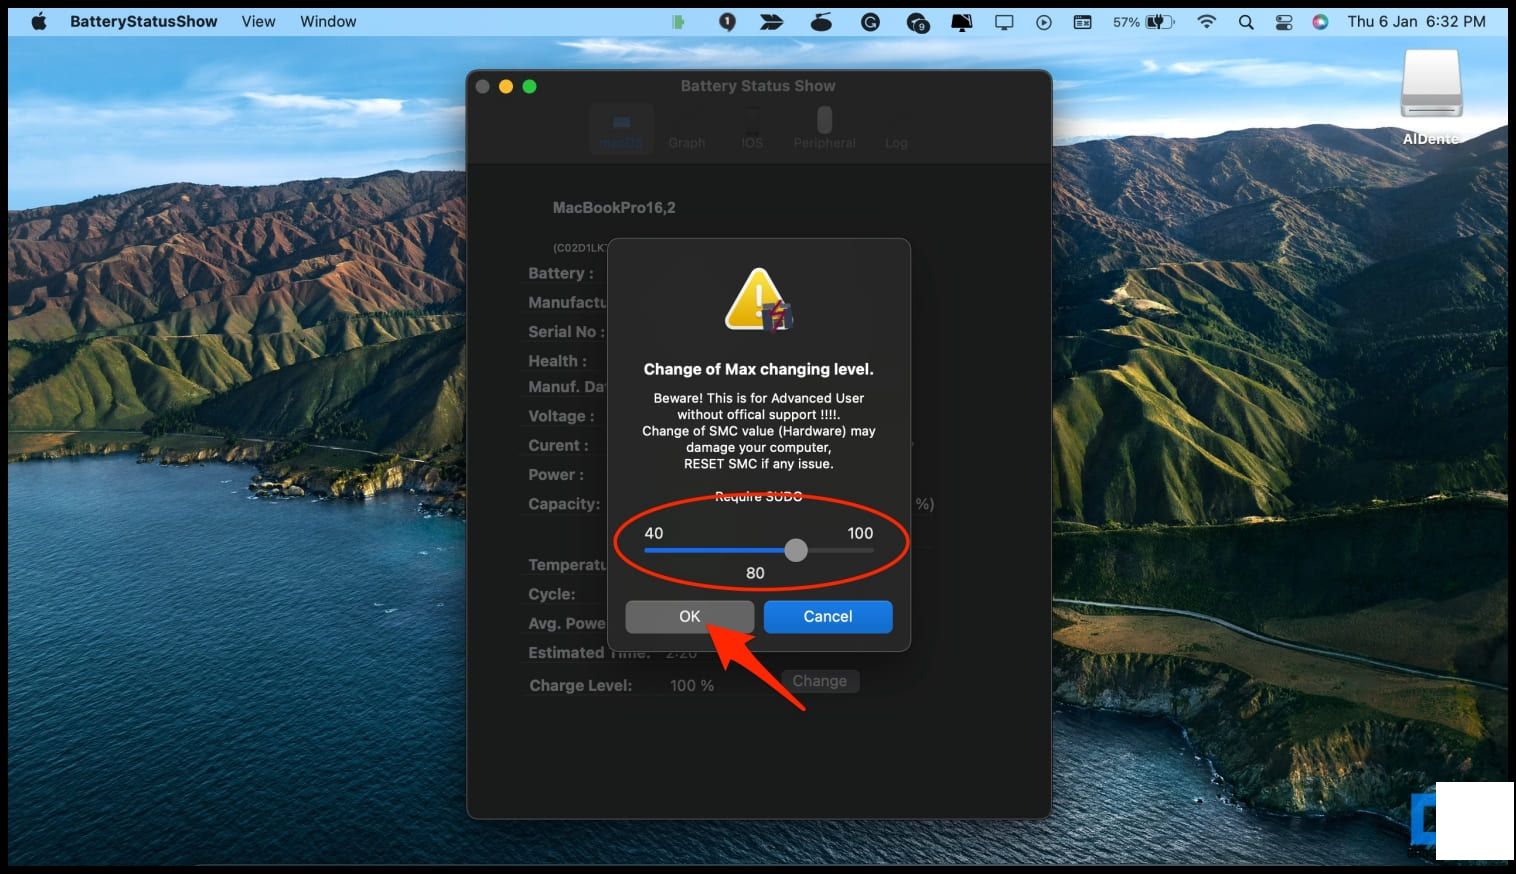The width and height of the screenshot is (1516, 874).
Task: Open the Wi-Fi menu
Action: click(1207, 21)
